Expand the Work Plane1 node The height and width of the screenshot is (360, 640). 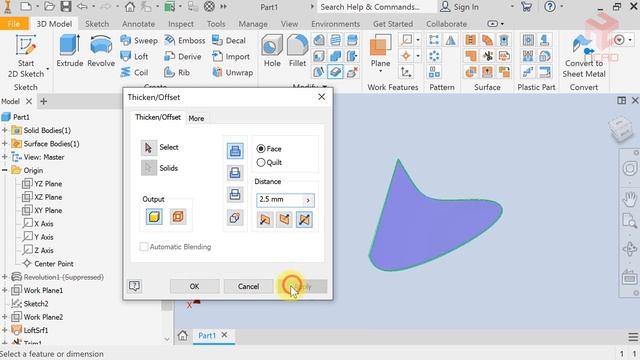click(4, 290)
